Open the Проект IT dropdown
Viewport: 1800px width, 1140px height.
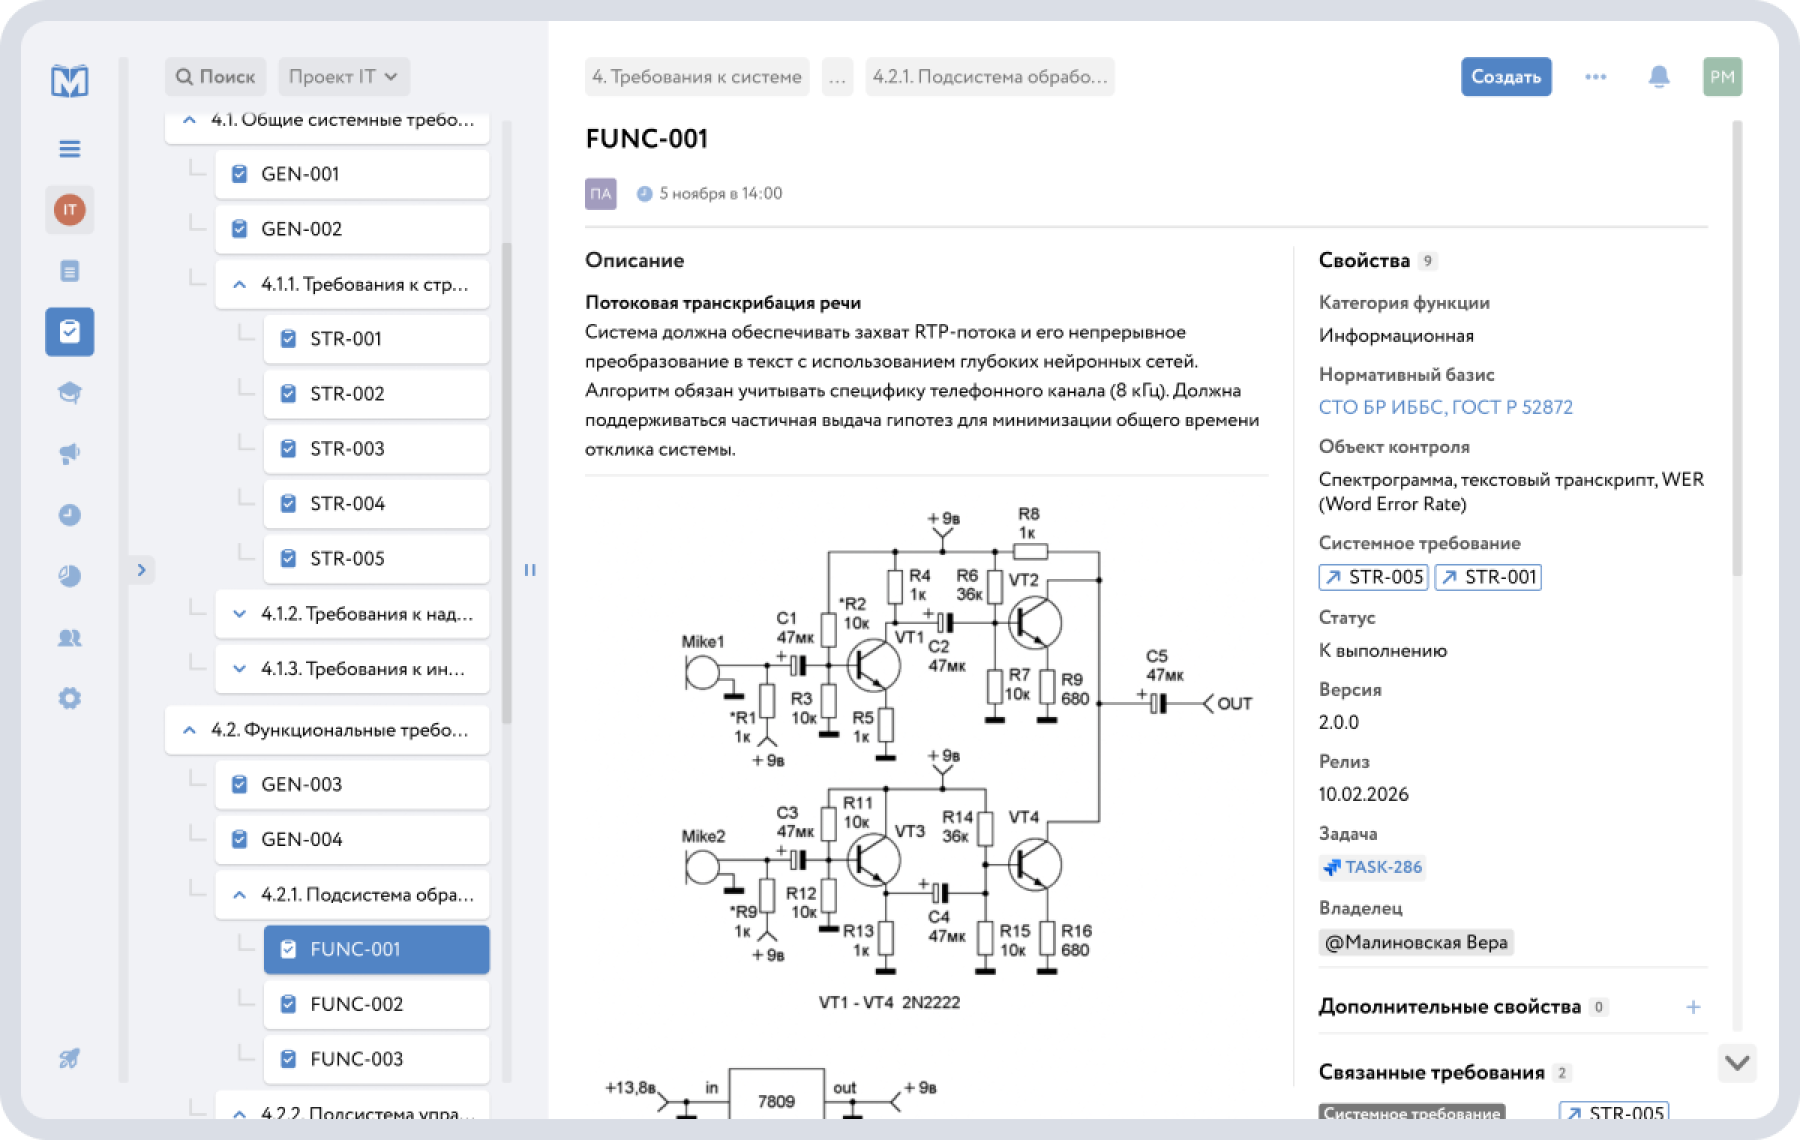(x=343, y=77)
